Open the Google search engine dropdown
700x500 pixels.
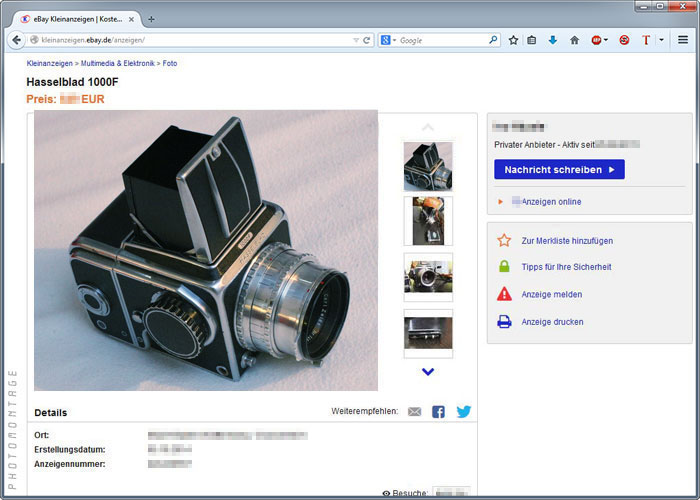[x=388, y=40]
